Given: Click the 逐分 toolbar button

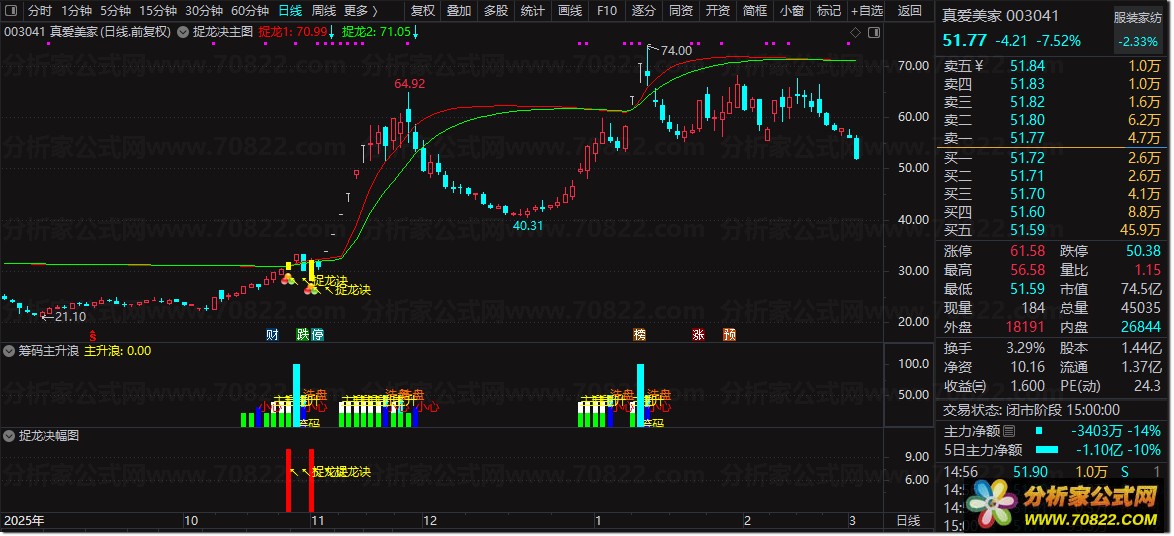Looking at the screenshot, I should pos(643,11).
